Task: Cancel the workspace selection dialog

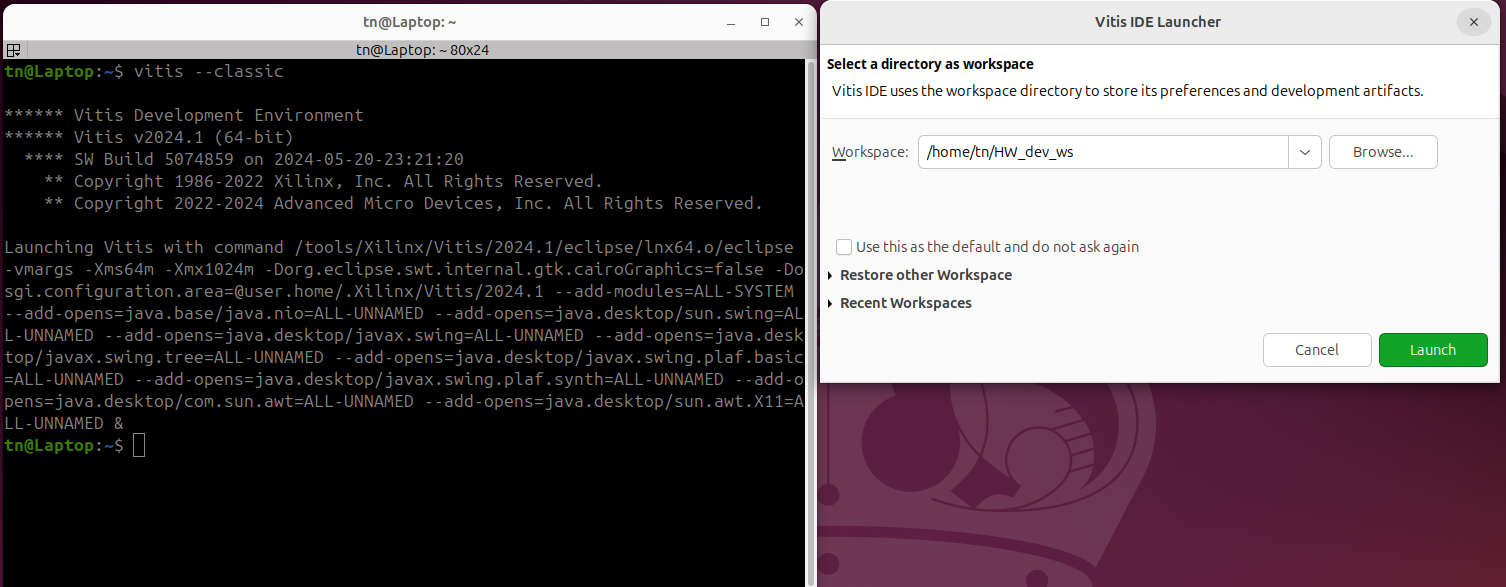Action: [x=1316, y=350]
